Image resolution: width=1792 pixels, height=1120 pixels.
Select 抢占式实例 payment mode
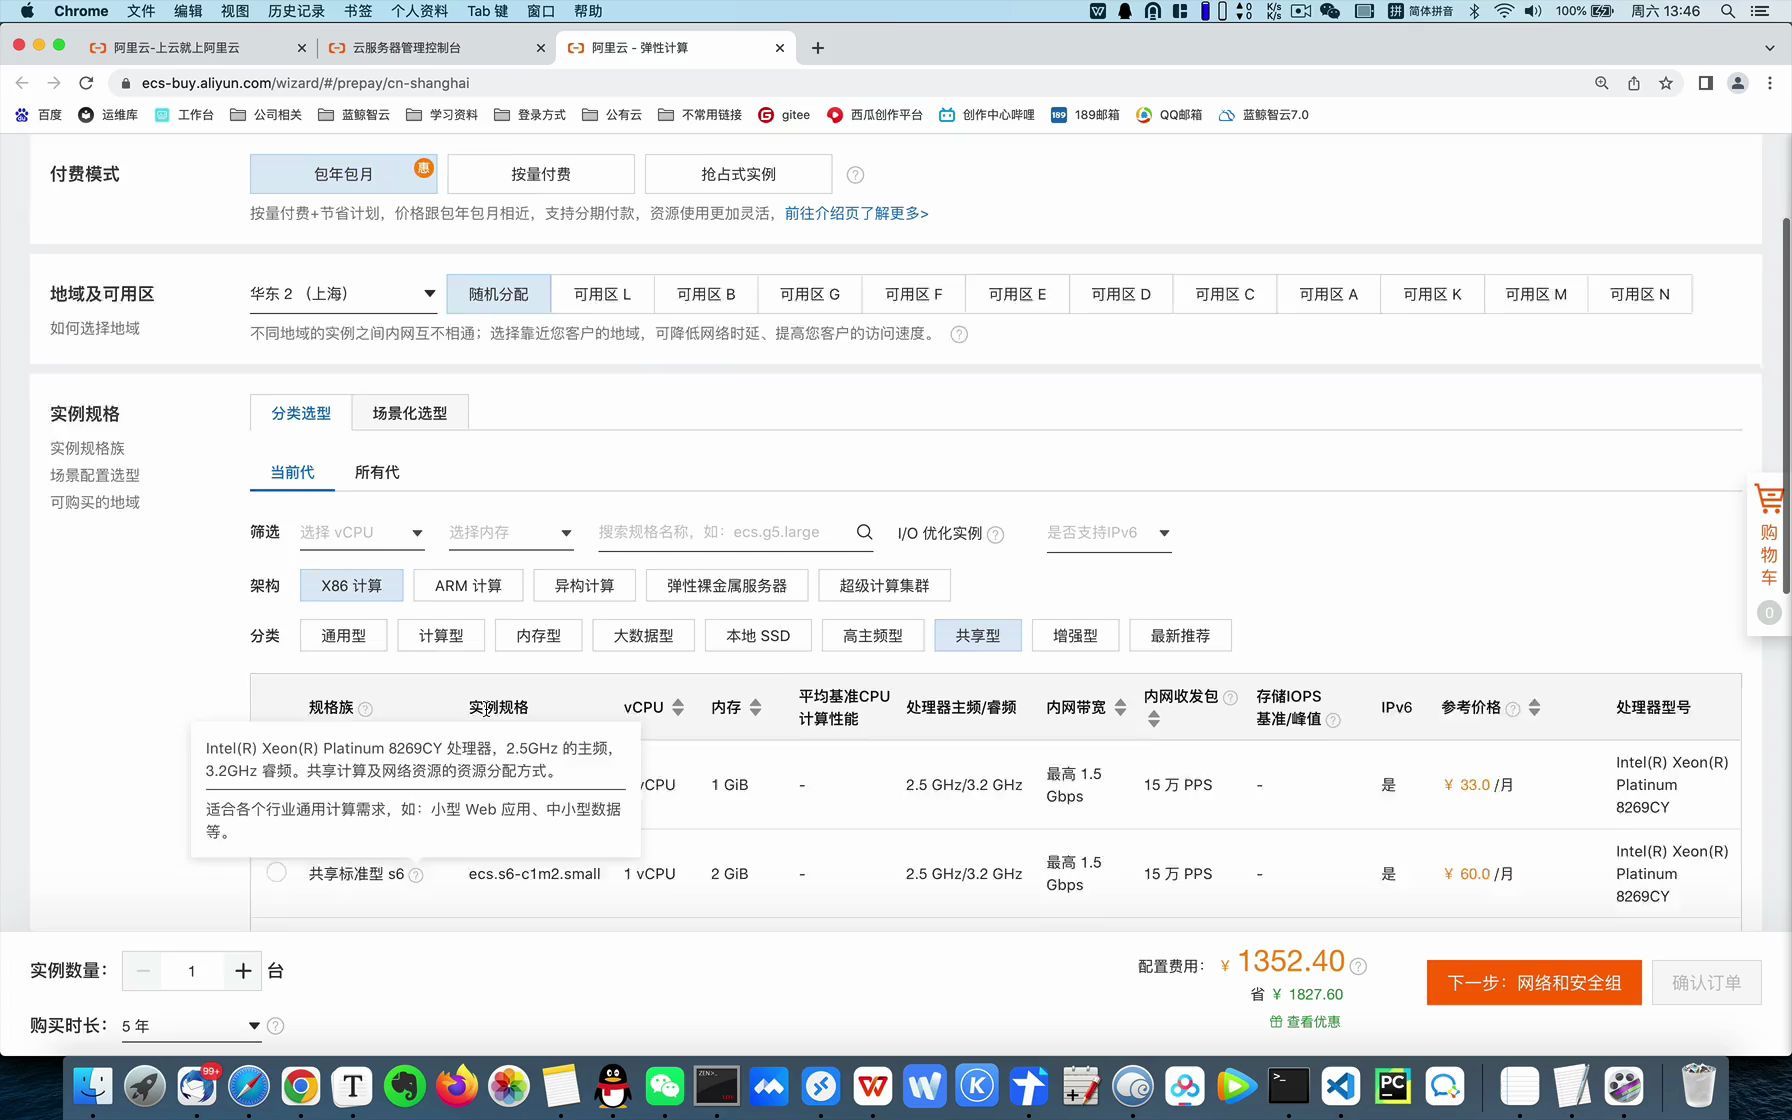[738, 174]
